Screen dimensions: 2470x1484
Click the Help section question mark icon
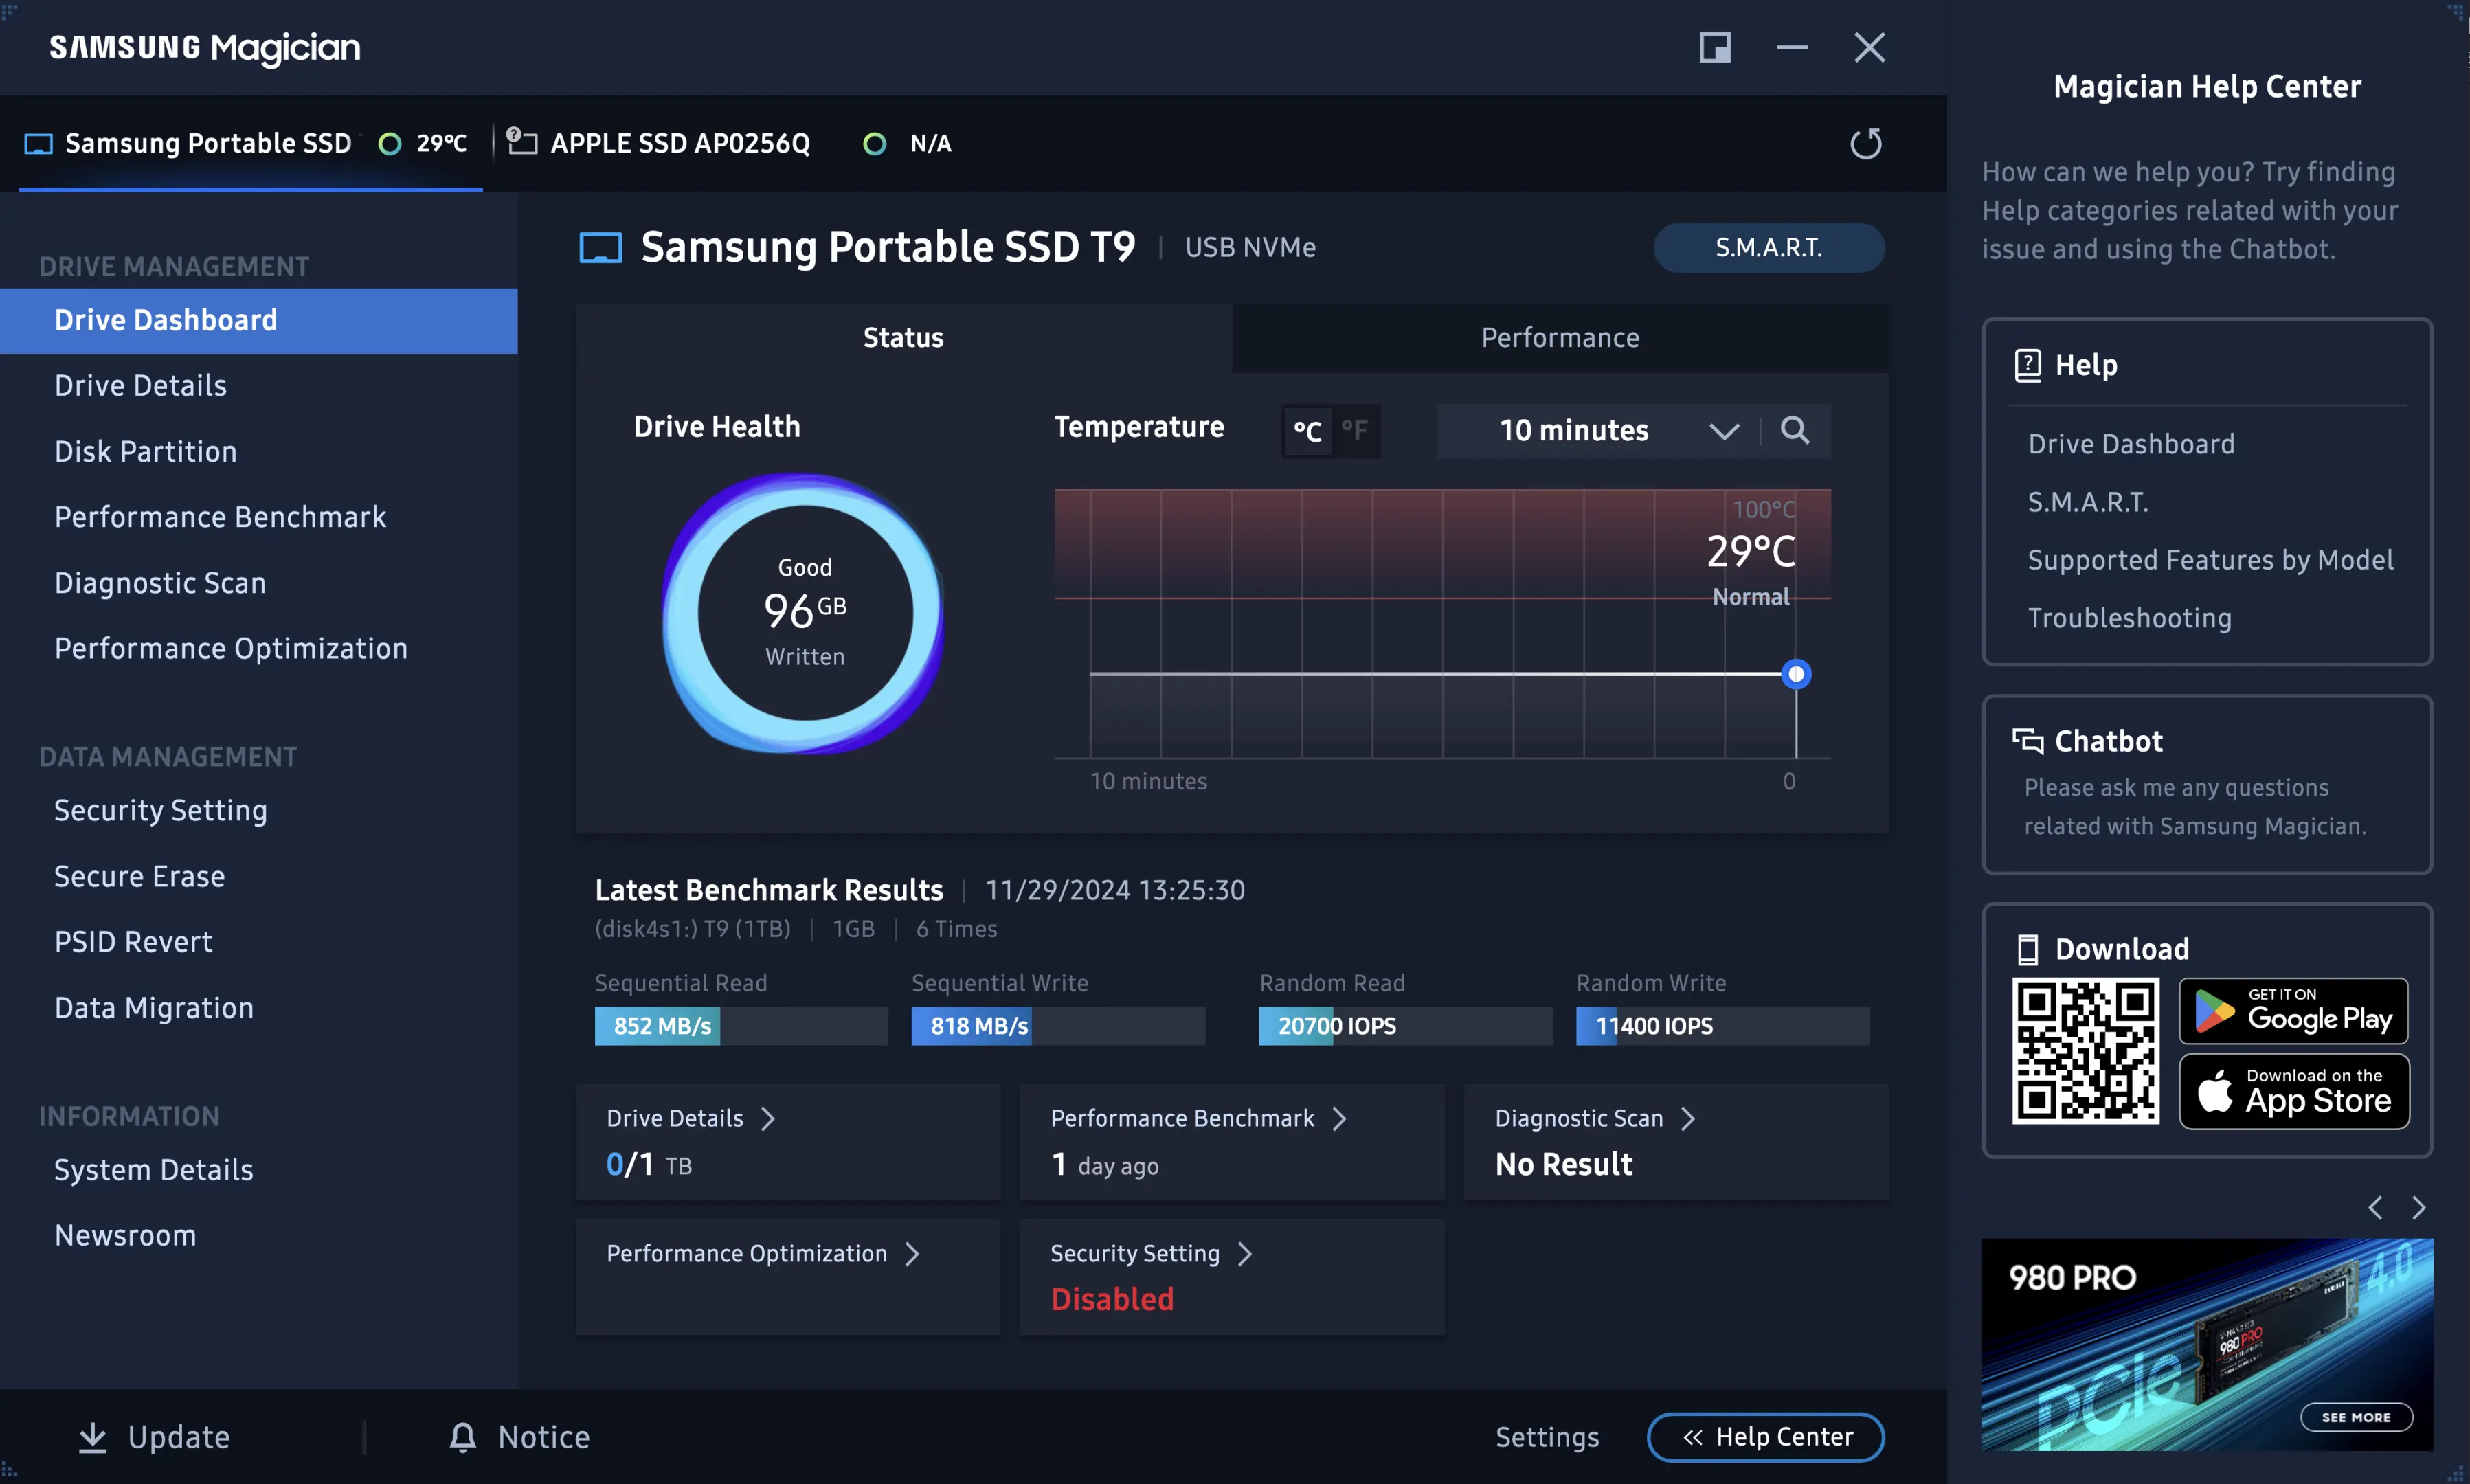tap(2027, 365)
